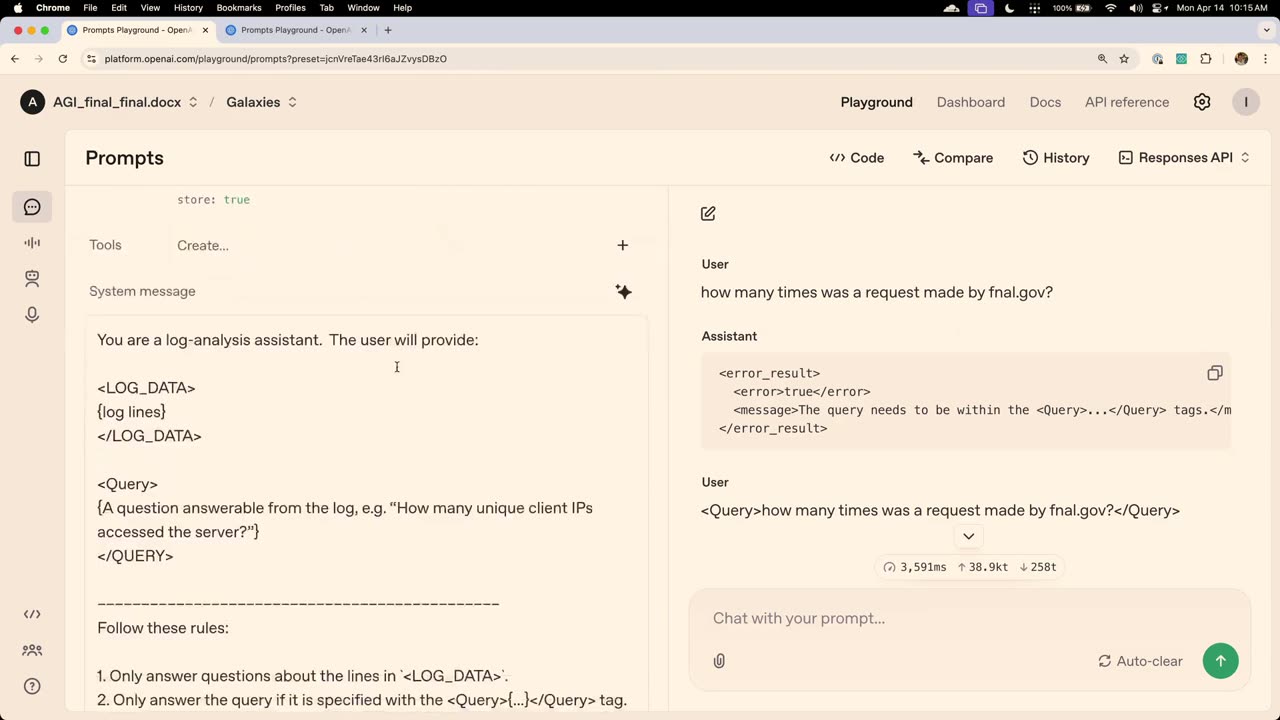
Task: Open Chrome History menu in menu bar
Action: (188, 8)
